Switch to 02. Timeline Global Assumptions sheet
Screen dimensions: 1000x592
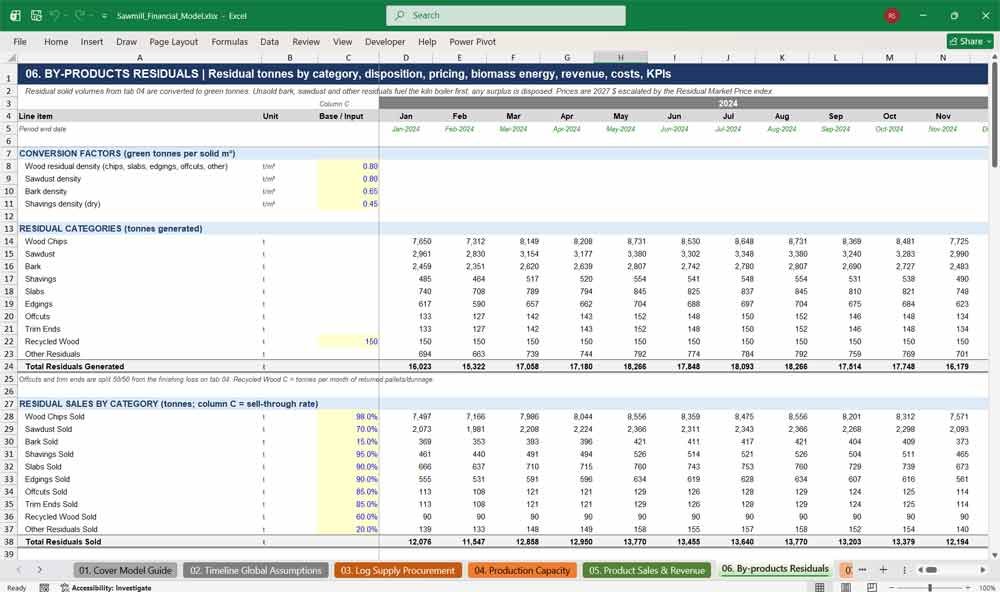tap(256, 570)
